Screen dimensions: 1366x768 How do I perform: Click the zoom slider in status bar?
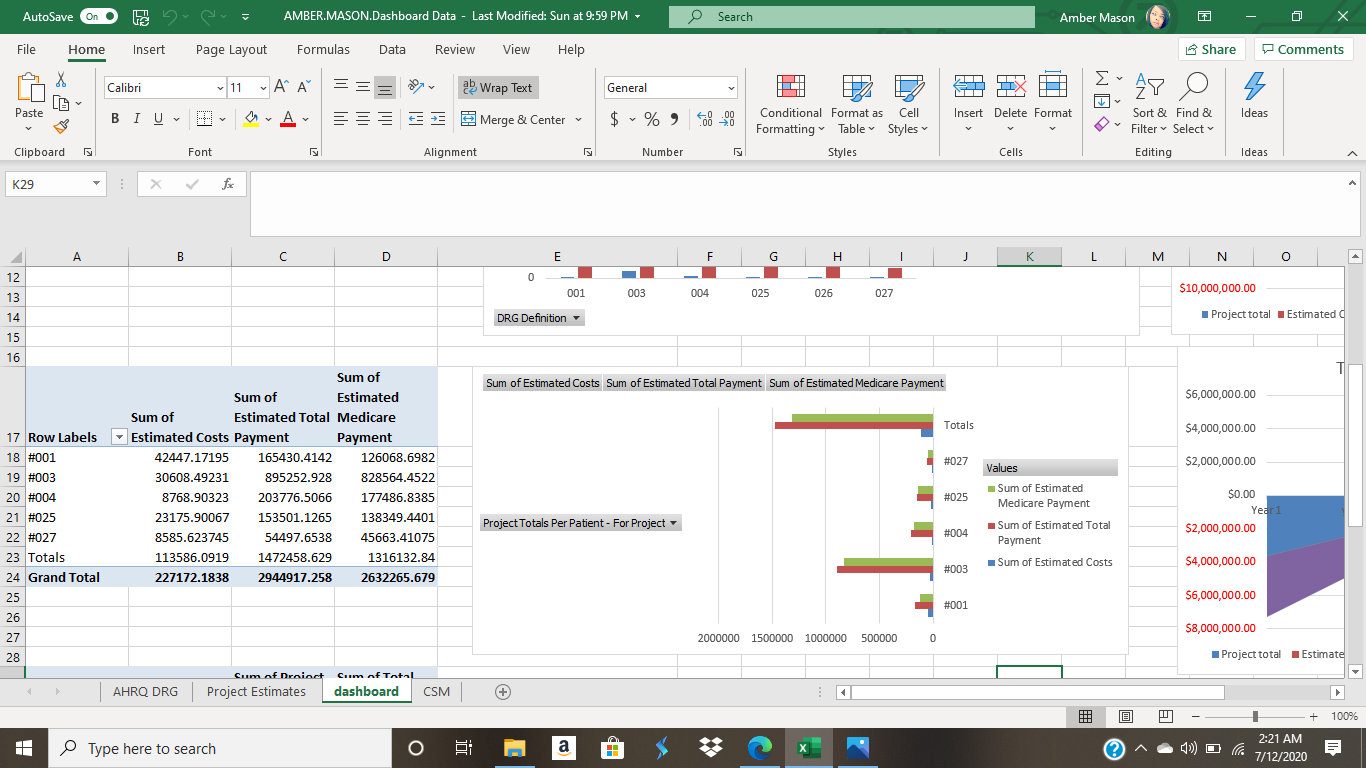tap(1254, 716)
